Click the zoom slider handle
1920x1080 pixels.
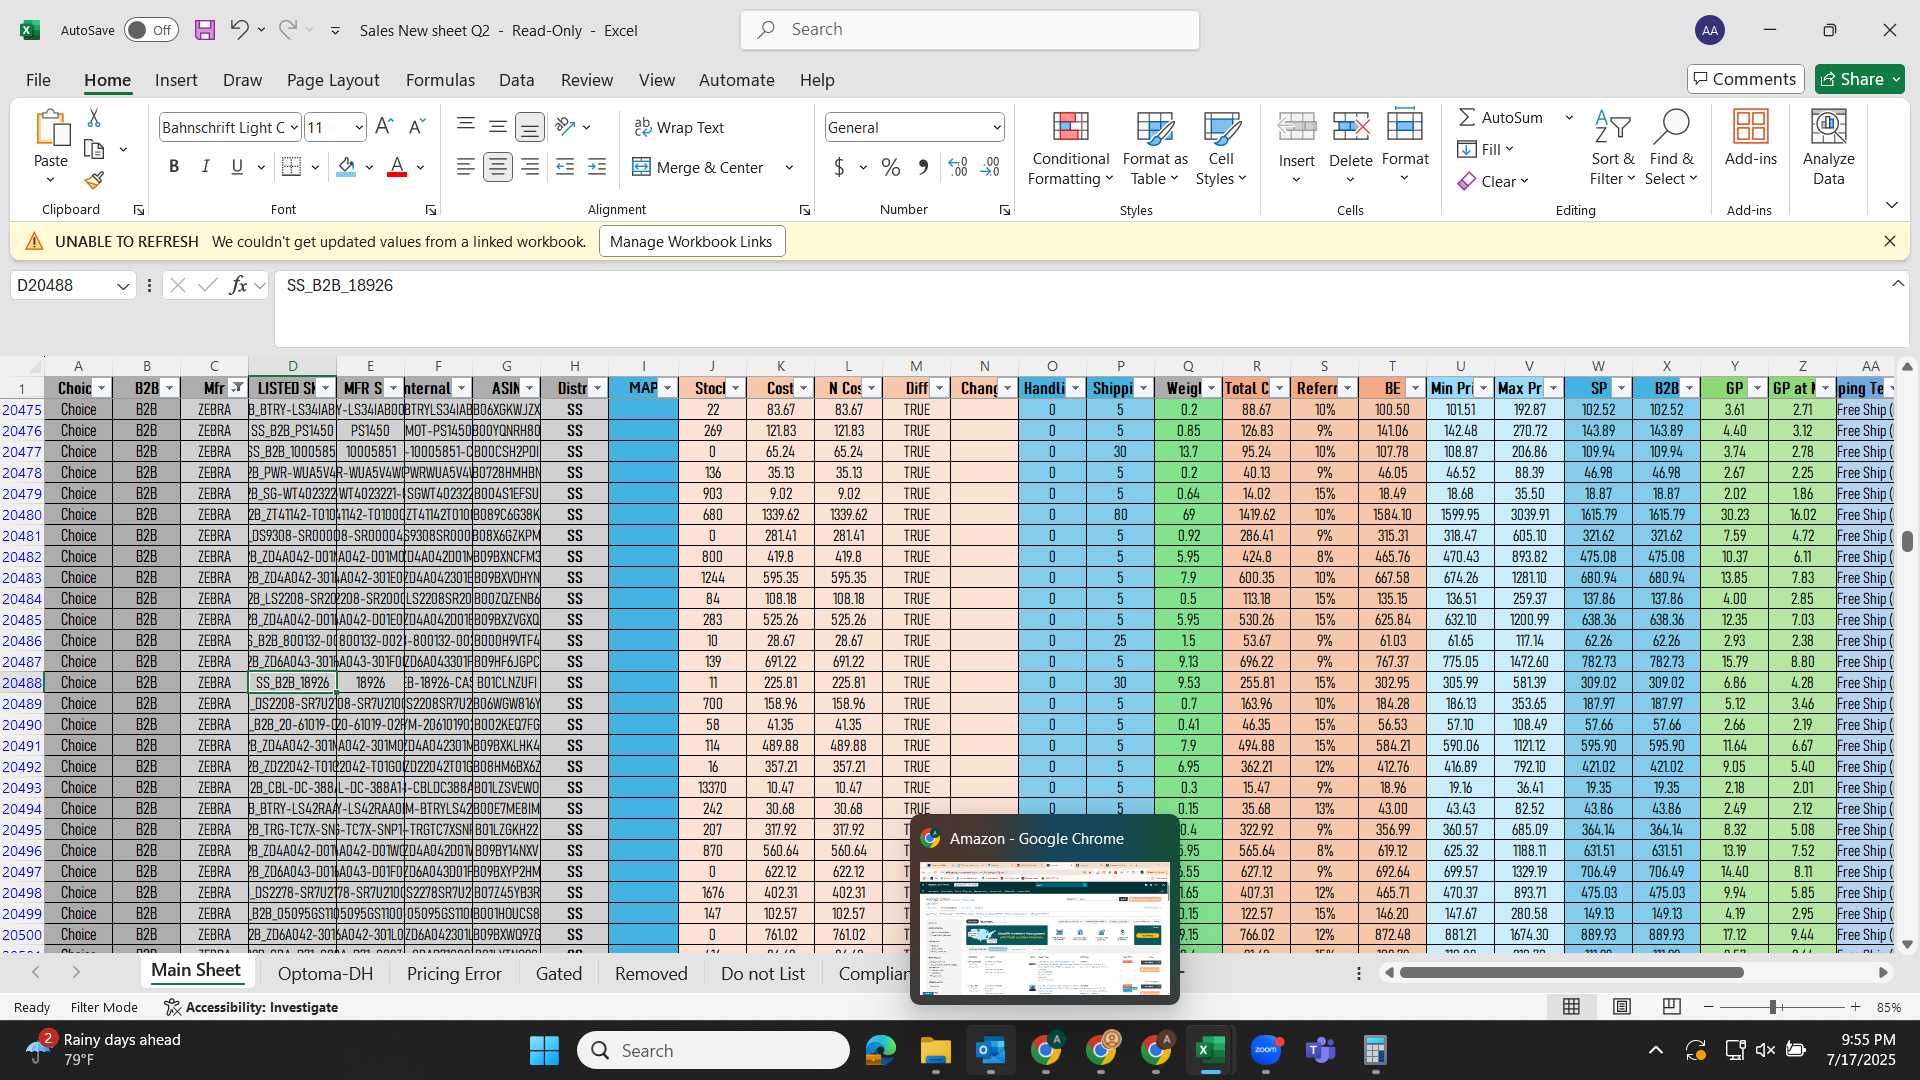point(1773,1007)
